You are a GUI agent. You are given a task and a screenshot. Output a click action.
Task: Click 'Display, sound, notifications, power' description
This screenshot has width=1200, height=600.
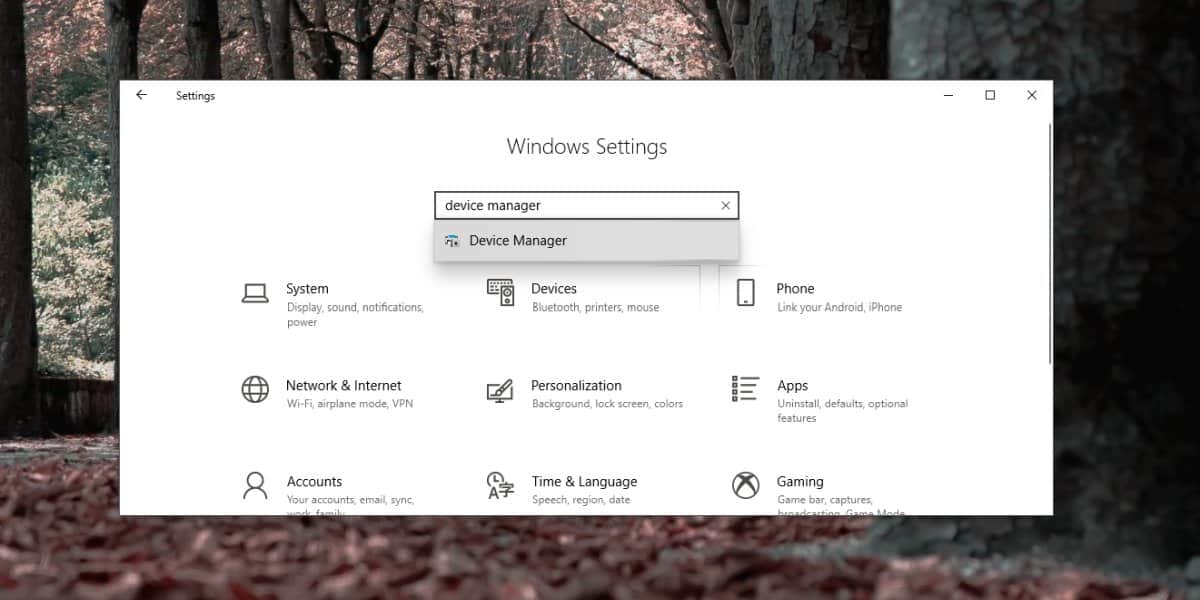[x=355, y=315]
